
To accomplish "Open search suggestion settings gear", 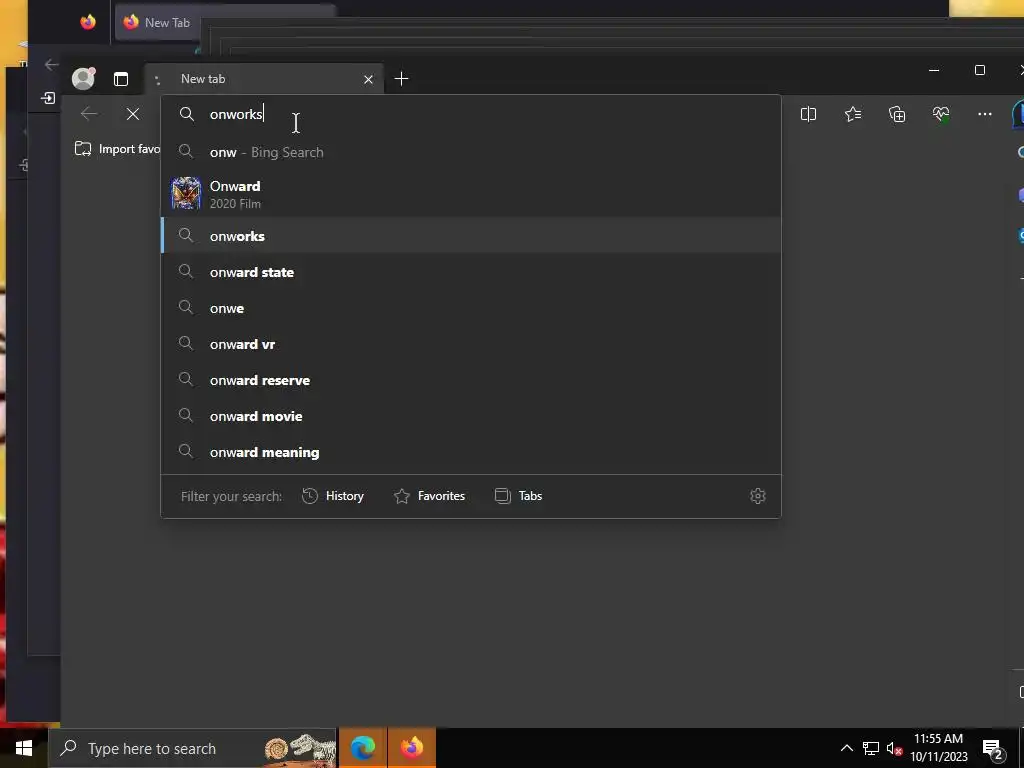I will (758, 496).
